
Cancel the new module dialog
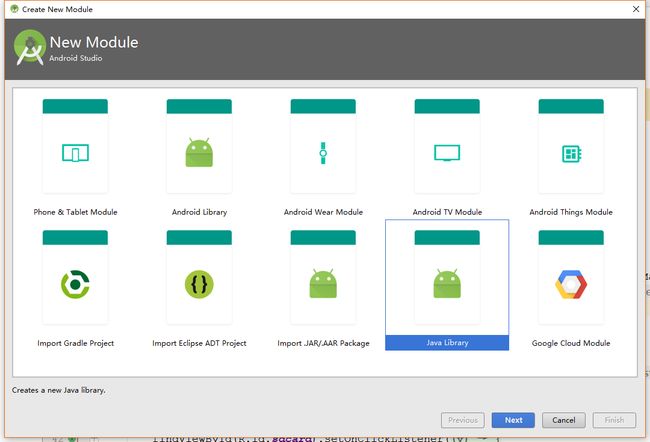coord(564,420)
